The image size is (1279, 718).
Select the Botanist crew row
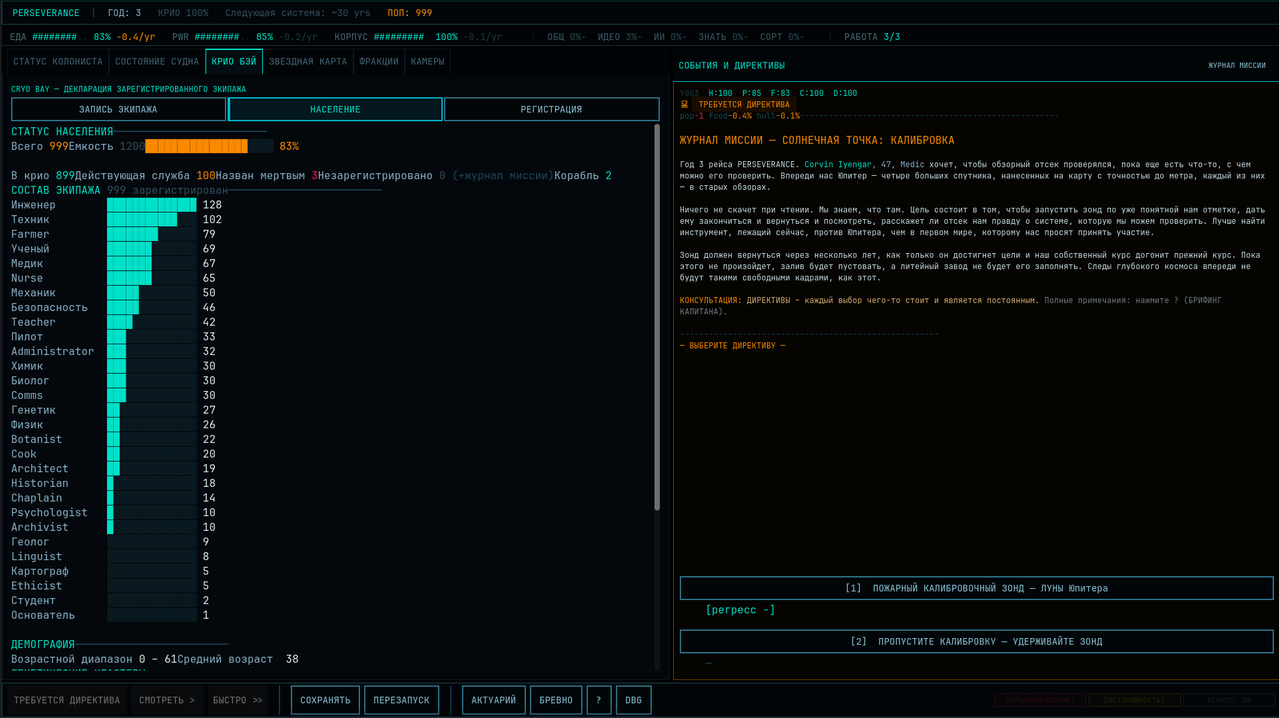pos(116,439)
